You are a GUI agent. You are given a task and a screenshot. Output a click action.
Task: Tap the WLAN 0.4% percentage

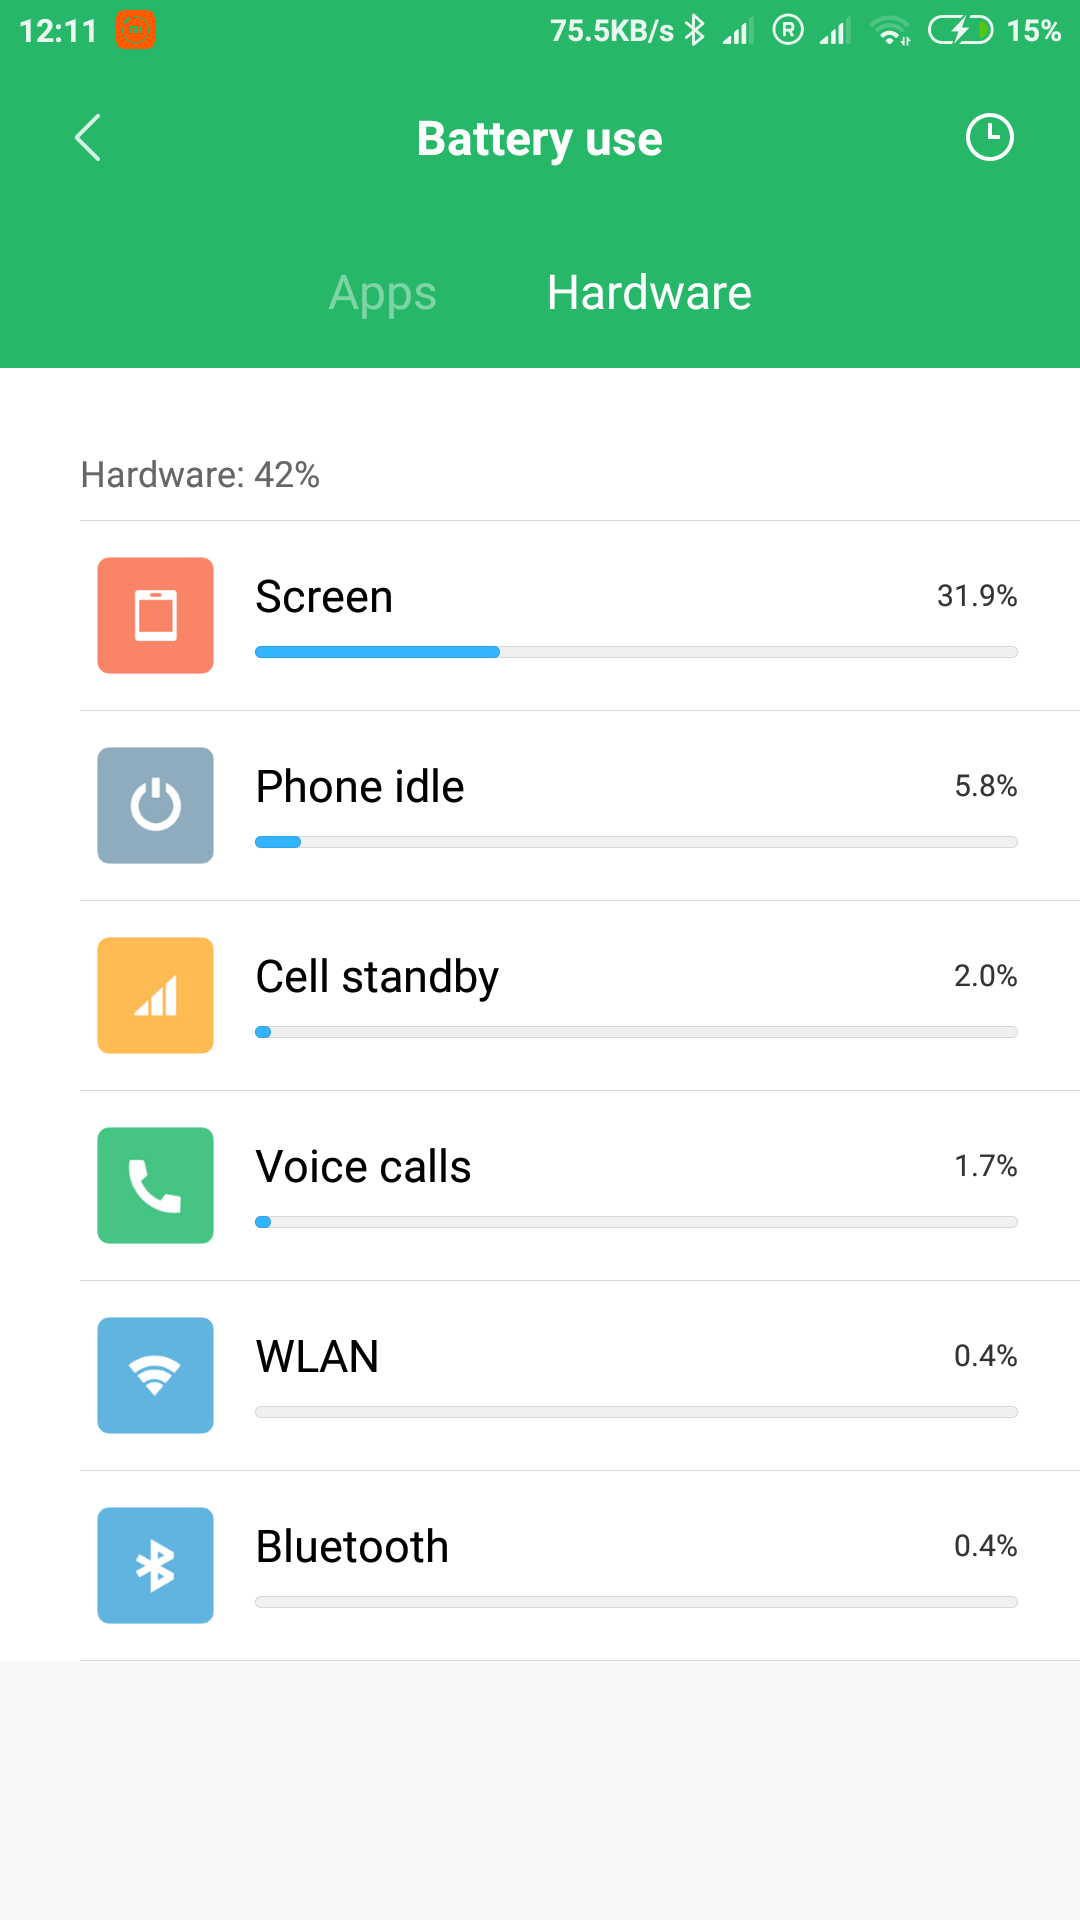click(985, 1356)
